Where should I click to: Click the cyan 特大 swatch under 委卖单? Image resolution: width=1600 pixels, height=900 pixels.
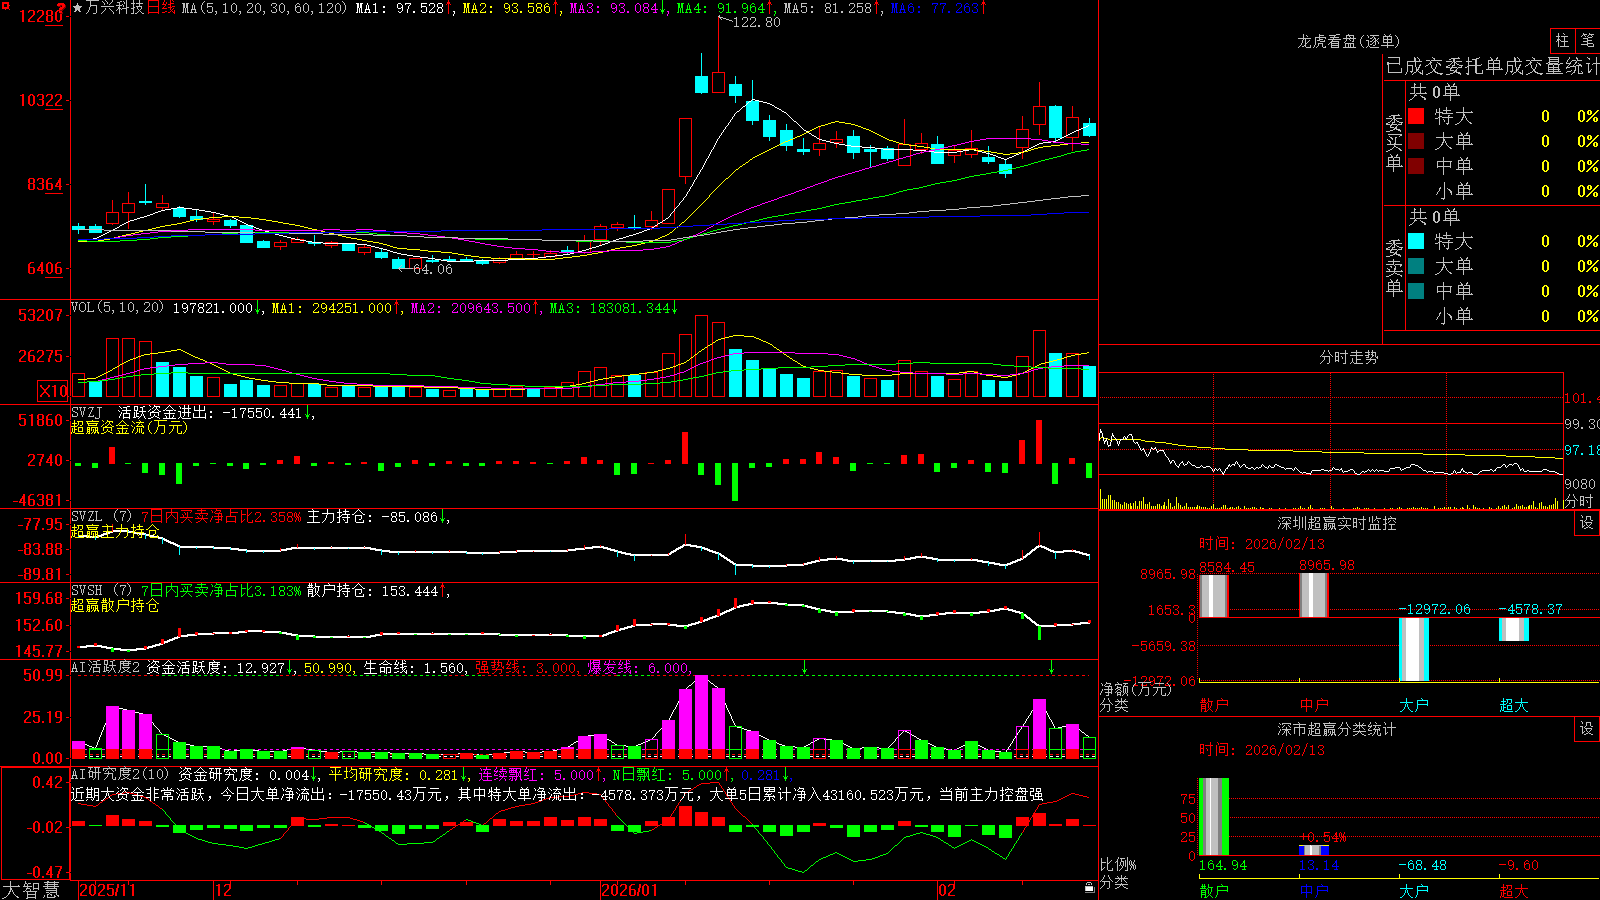1416,241
